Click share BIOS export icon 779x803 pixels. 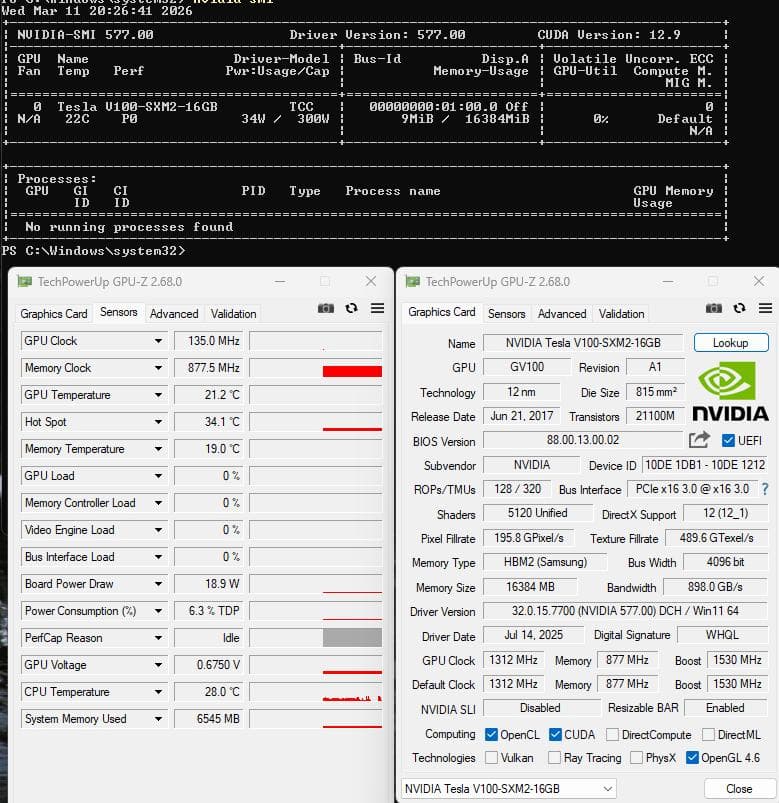(x=700, y=440)
